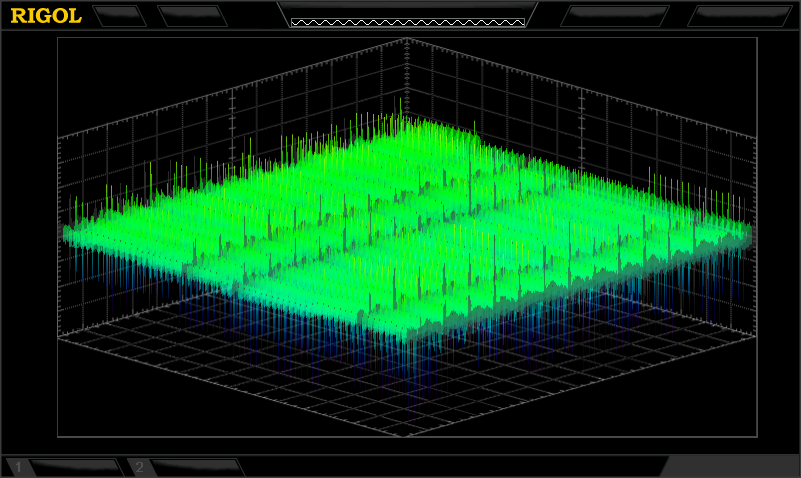Screen dimensions: 801x478
Task: Click the empty status box beside RIGOL logo
Action: click(x=120, y=16)
